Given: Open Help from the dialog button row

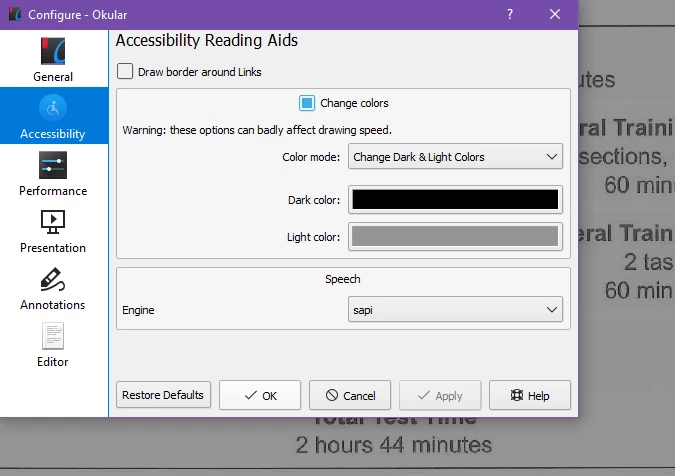Looking at the screenshot, I should click(530, 395).
